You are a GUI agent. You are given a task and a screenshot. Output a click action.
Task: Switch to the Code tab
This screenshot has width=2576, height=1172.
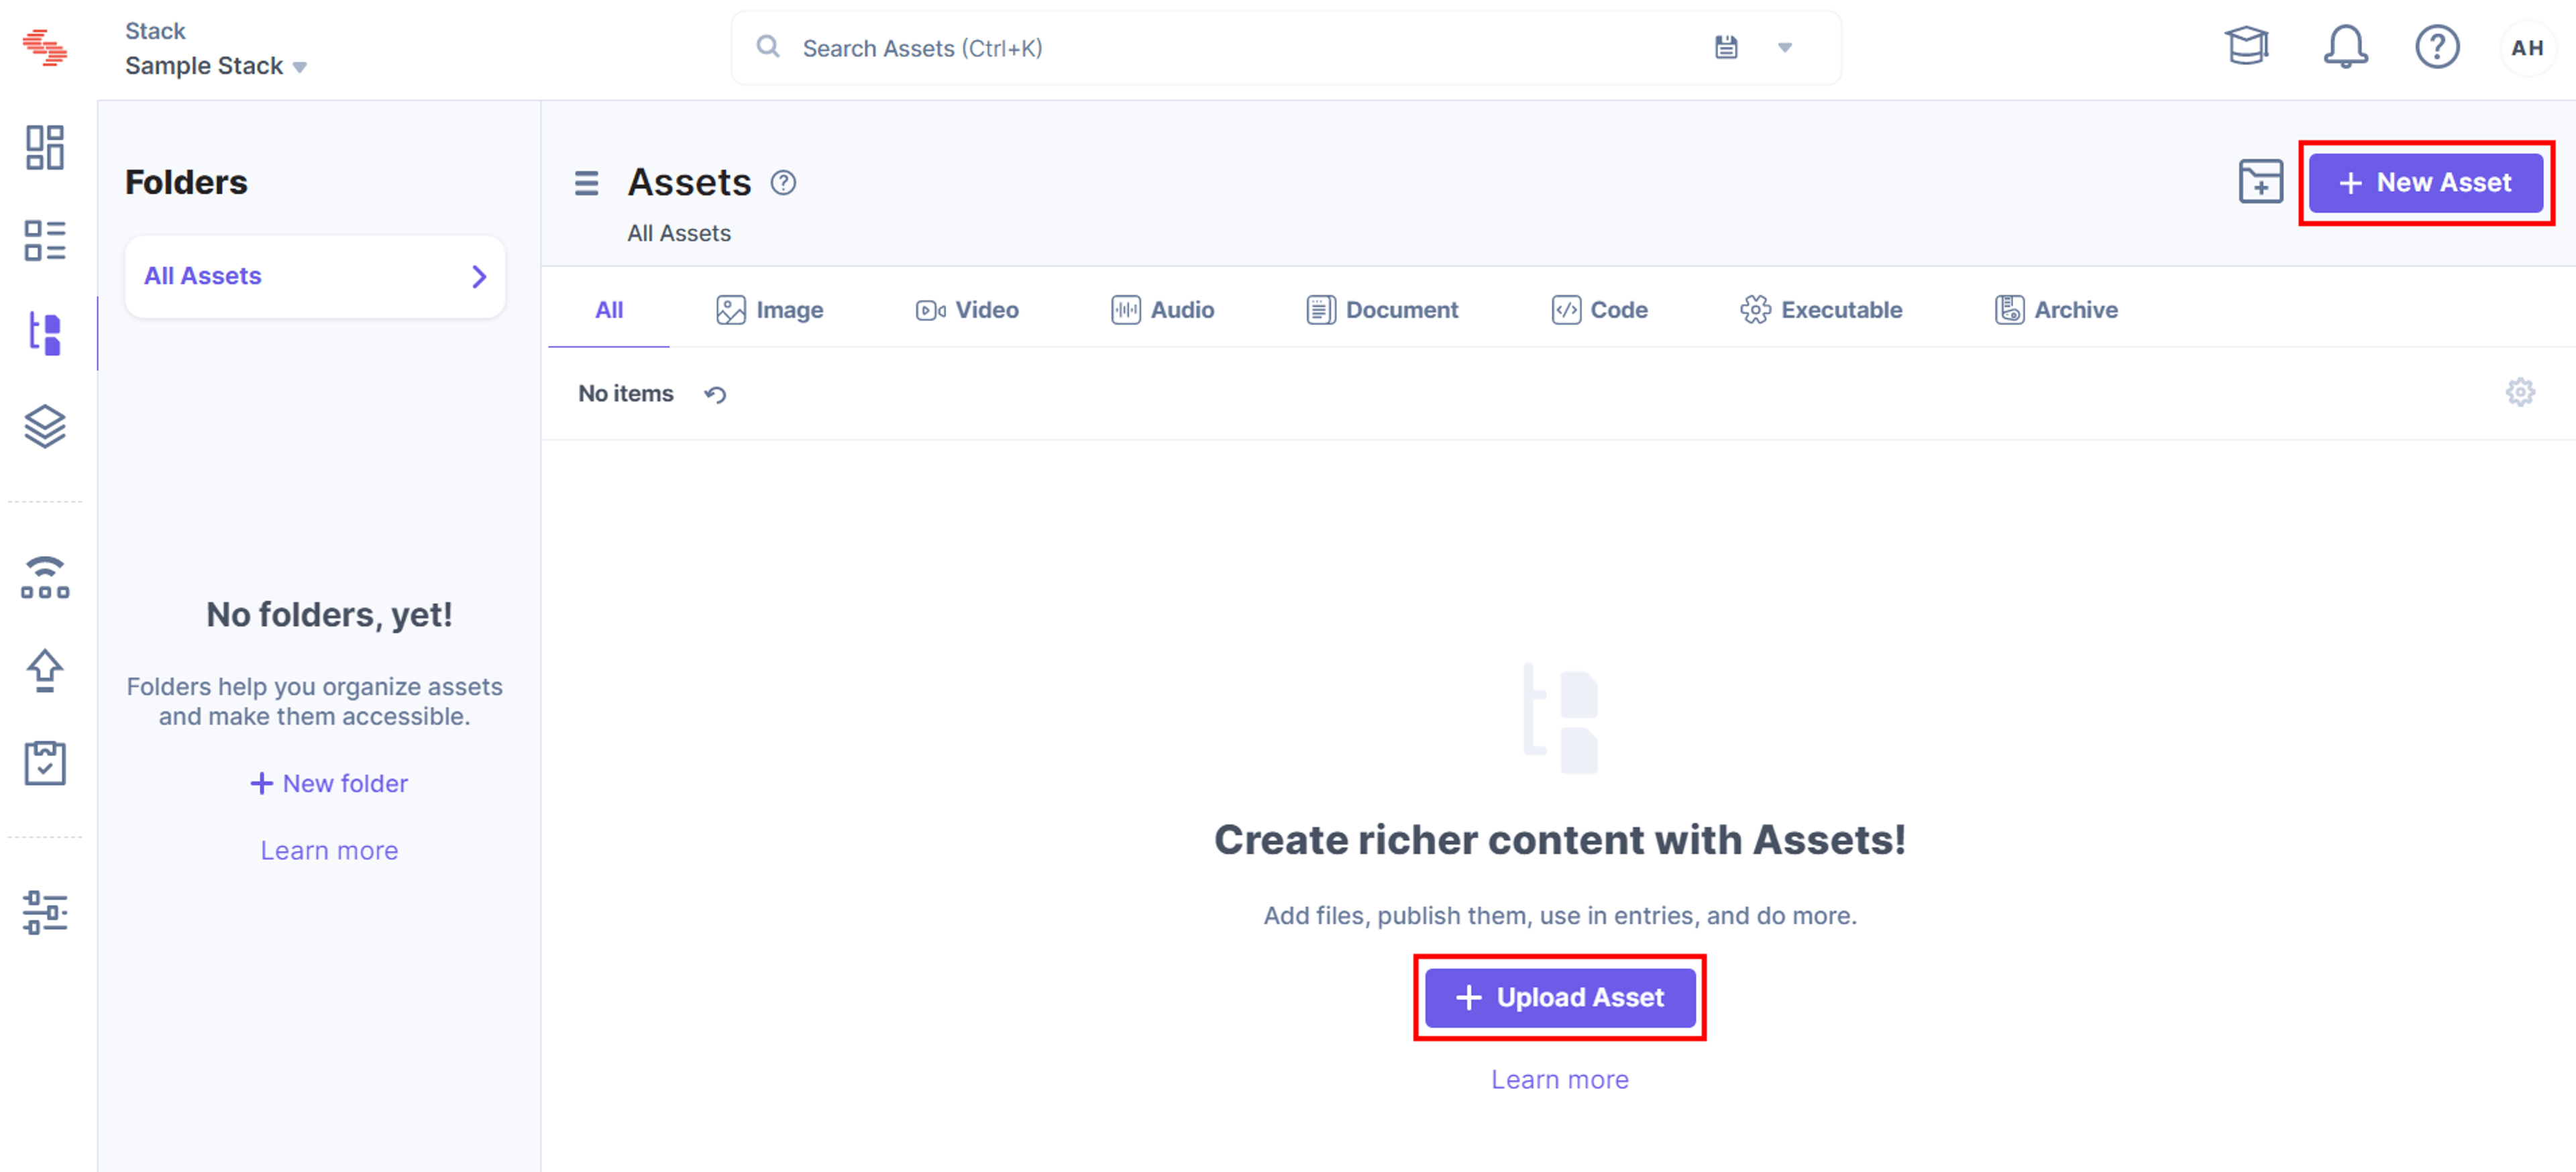tap(1599, 310)
